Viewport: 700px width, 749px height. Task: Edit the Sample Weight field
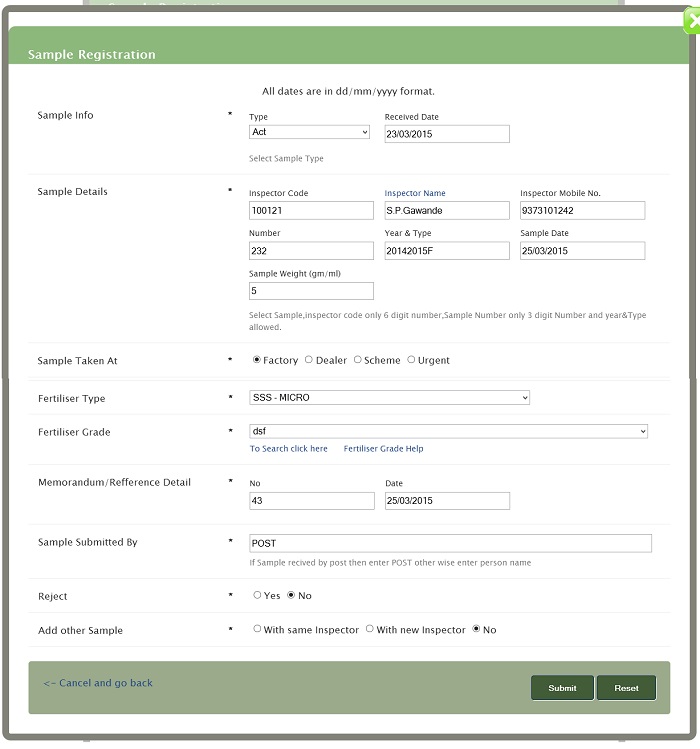(311, 291)
